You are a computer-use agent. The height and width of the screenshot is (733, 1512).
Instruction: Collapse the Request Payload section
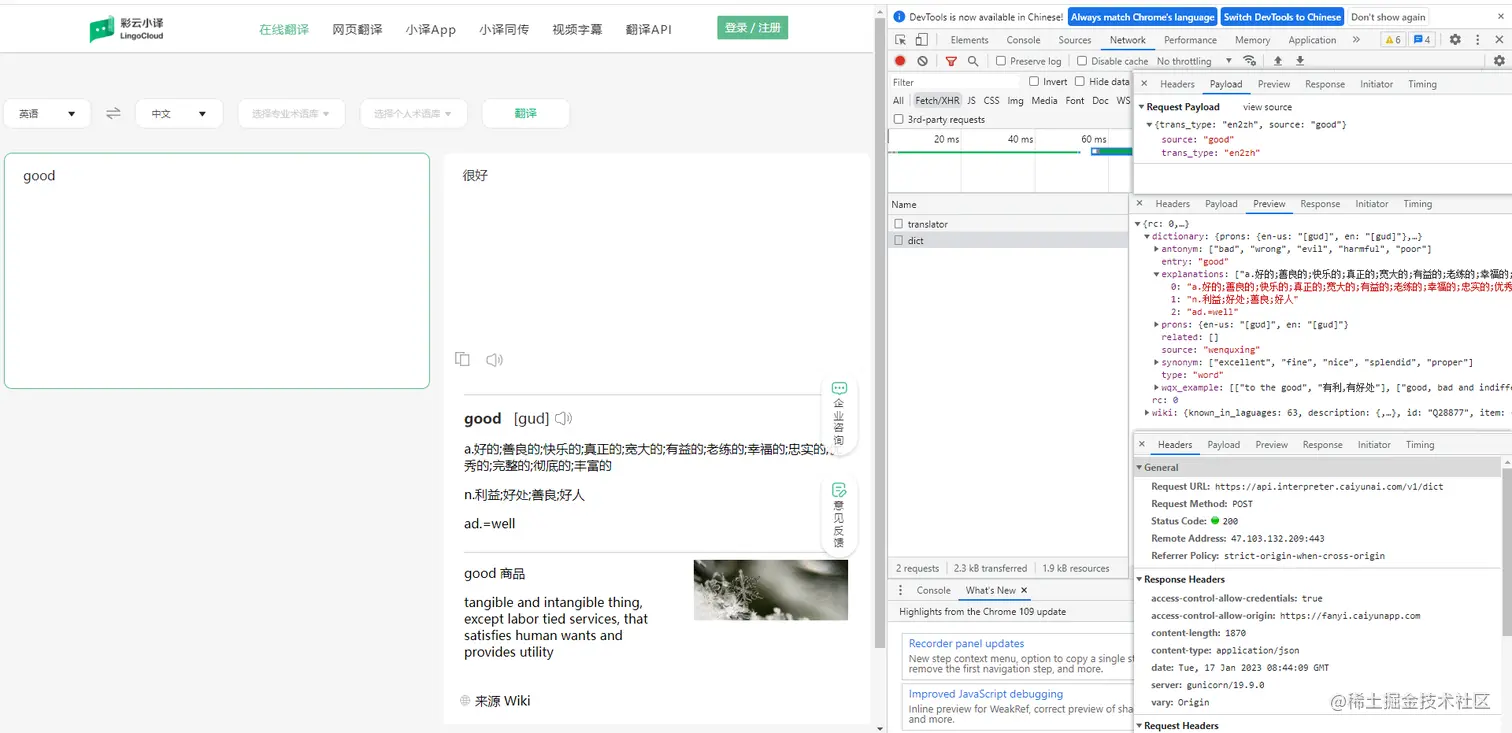[1141, 107]
